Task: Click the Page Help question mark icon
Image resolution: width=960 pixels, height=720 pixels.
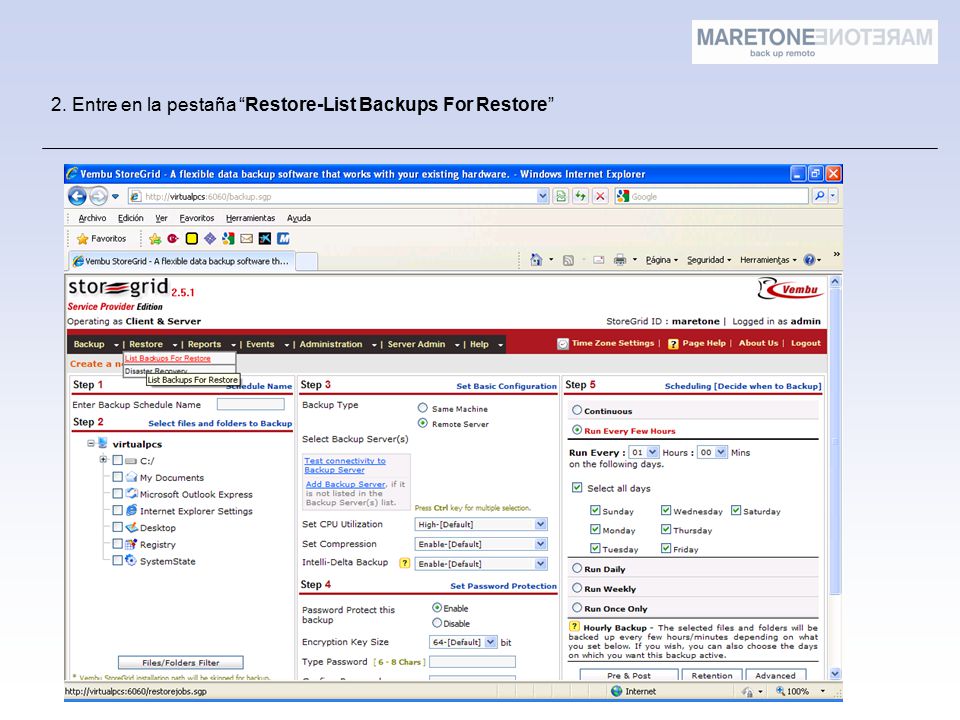Action: click(673, 343)
